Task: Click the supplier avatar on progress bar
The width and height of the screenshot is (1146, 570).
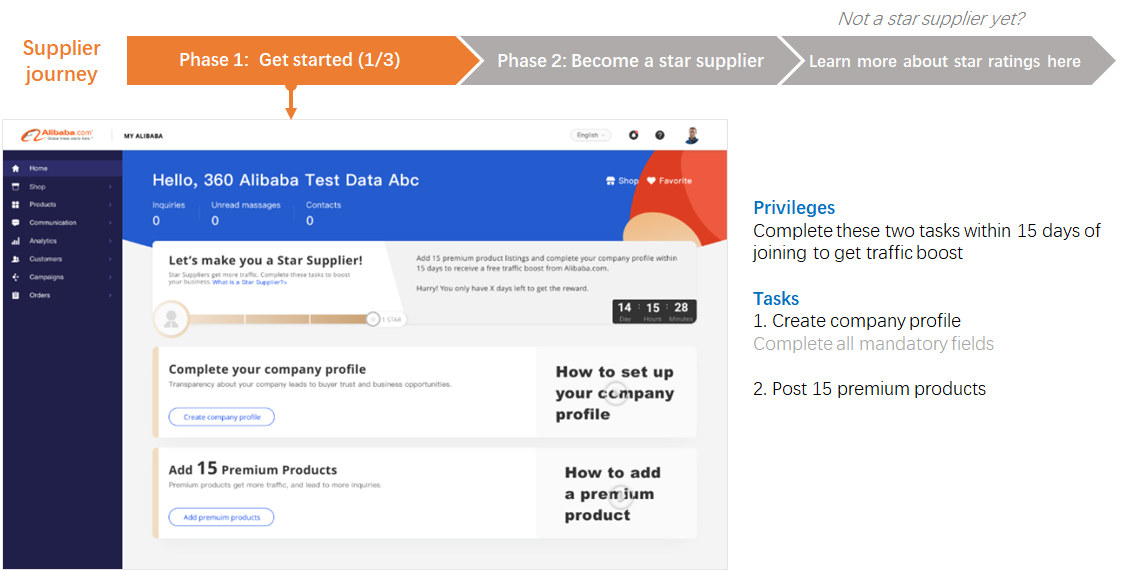Action: click(171, 319)
